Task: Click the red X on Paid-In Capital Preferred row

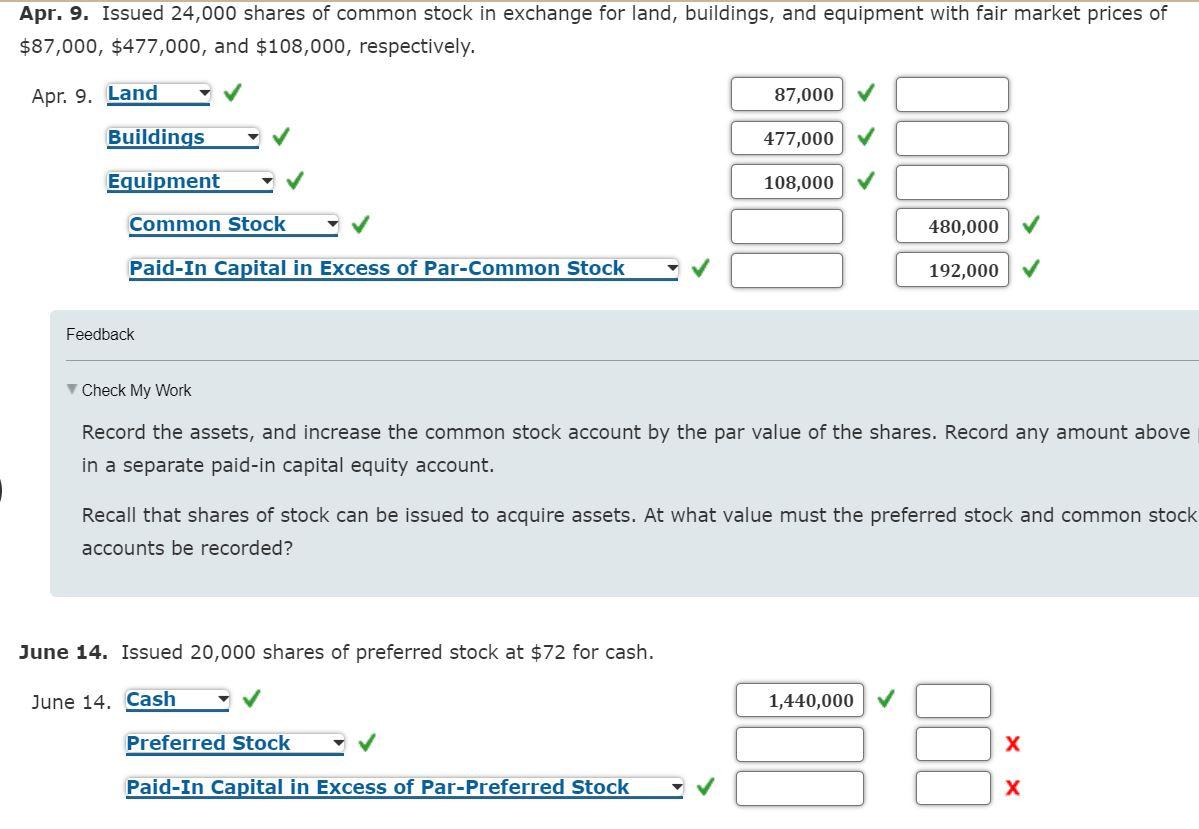Action: tap(1012, 788)
